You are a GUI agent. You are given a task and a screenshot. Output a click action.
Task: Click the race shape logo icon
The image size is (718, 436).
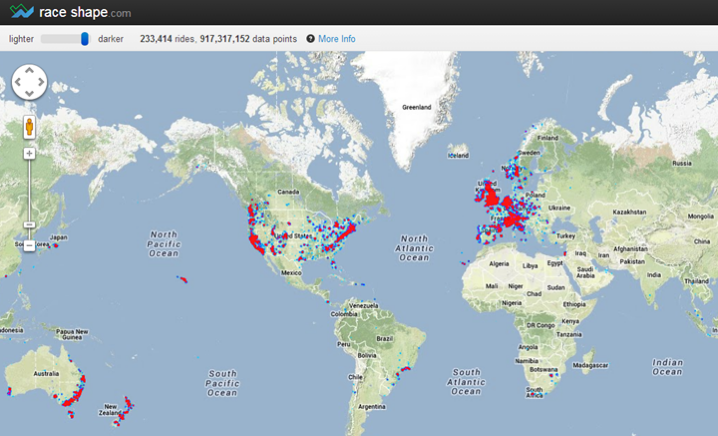[x=21, y=12]
